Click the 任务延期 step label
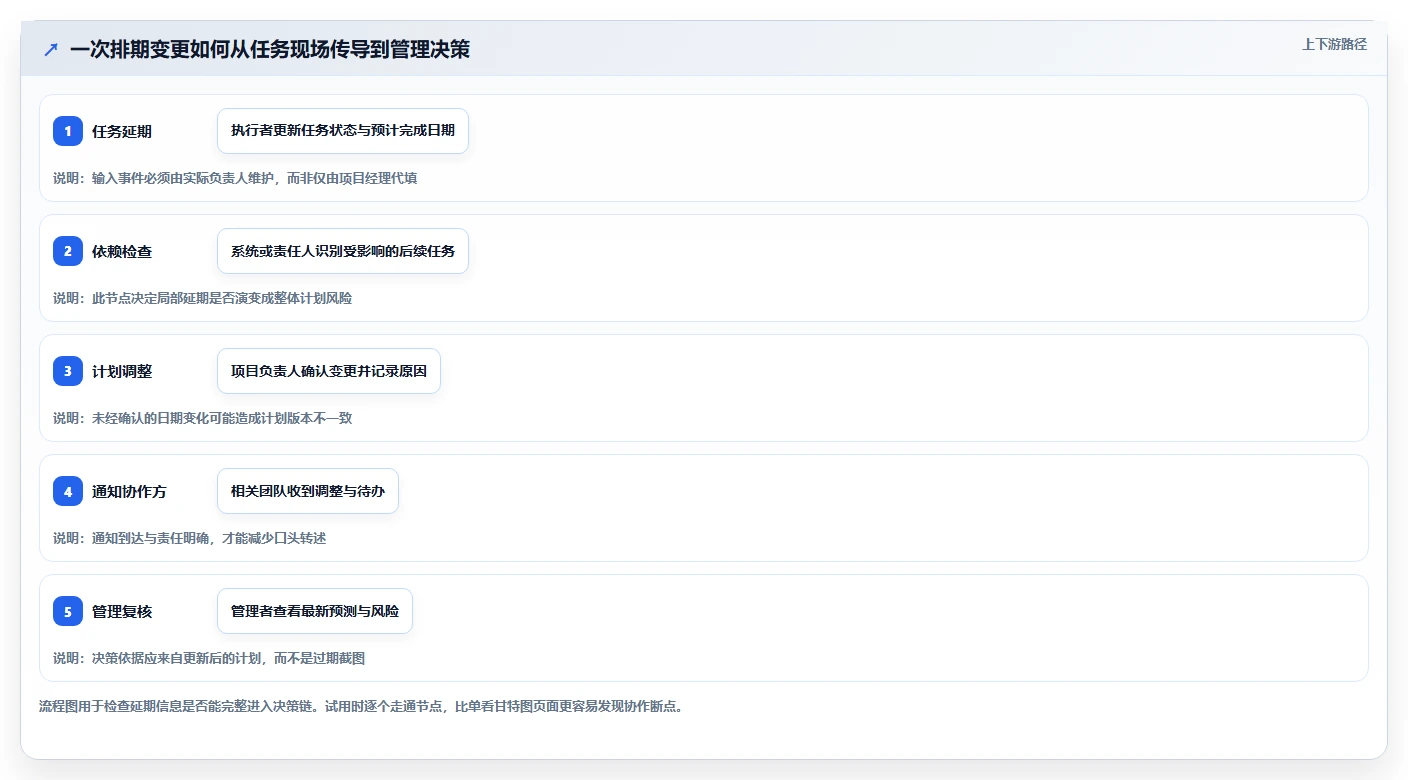 pyautogui.click(x=122, y=131)
